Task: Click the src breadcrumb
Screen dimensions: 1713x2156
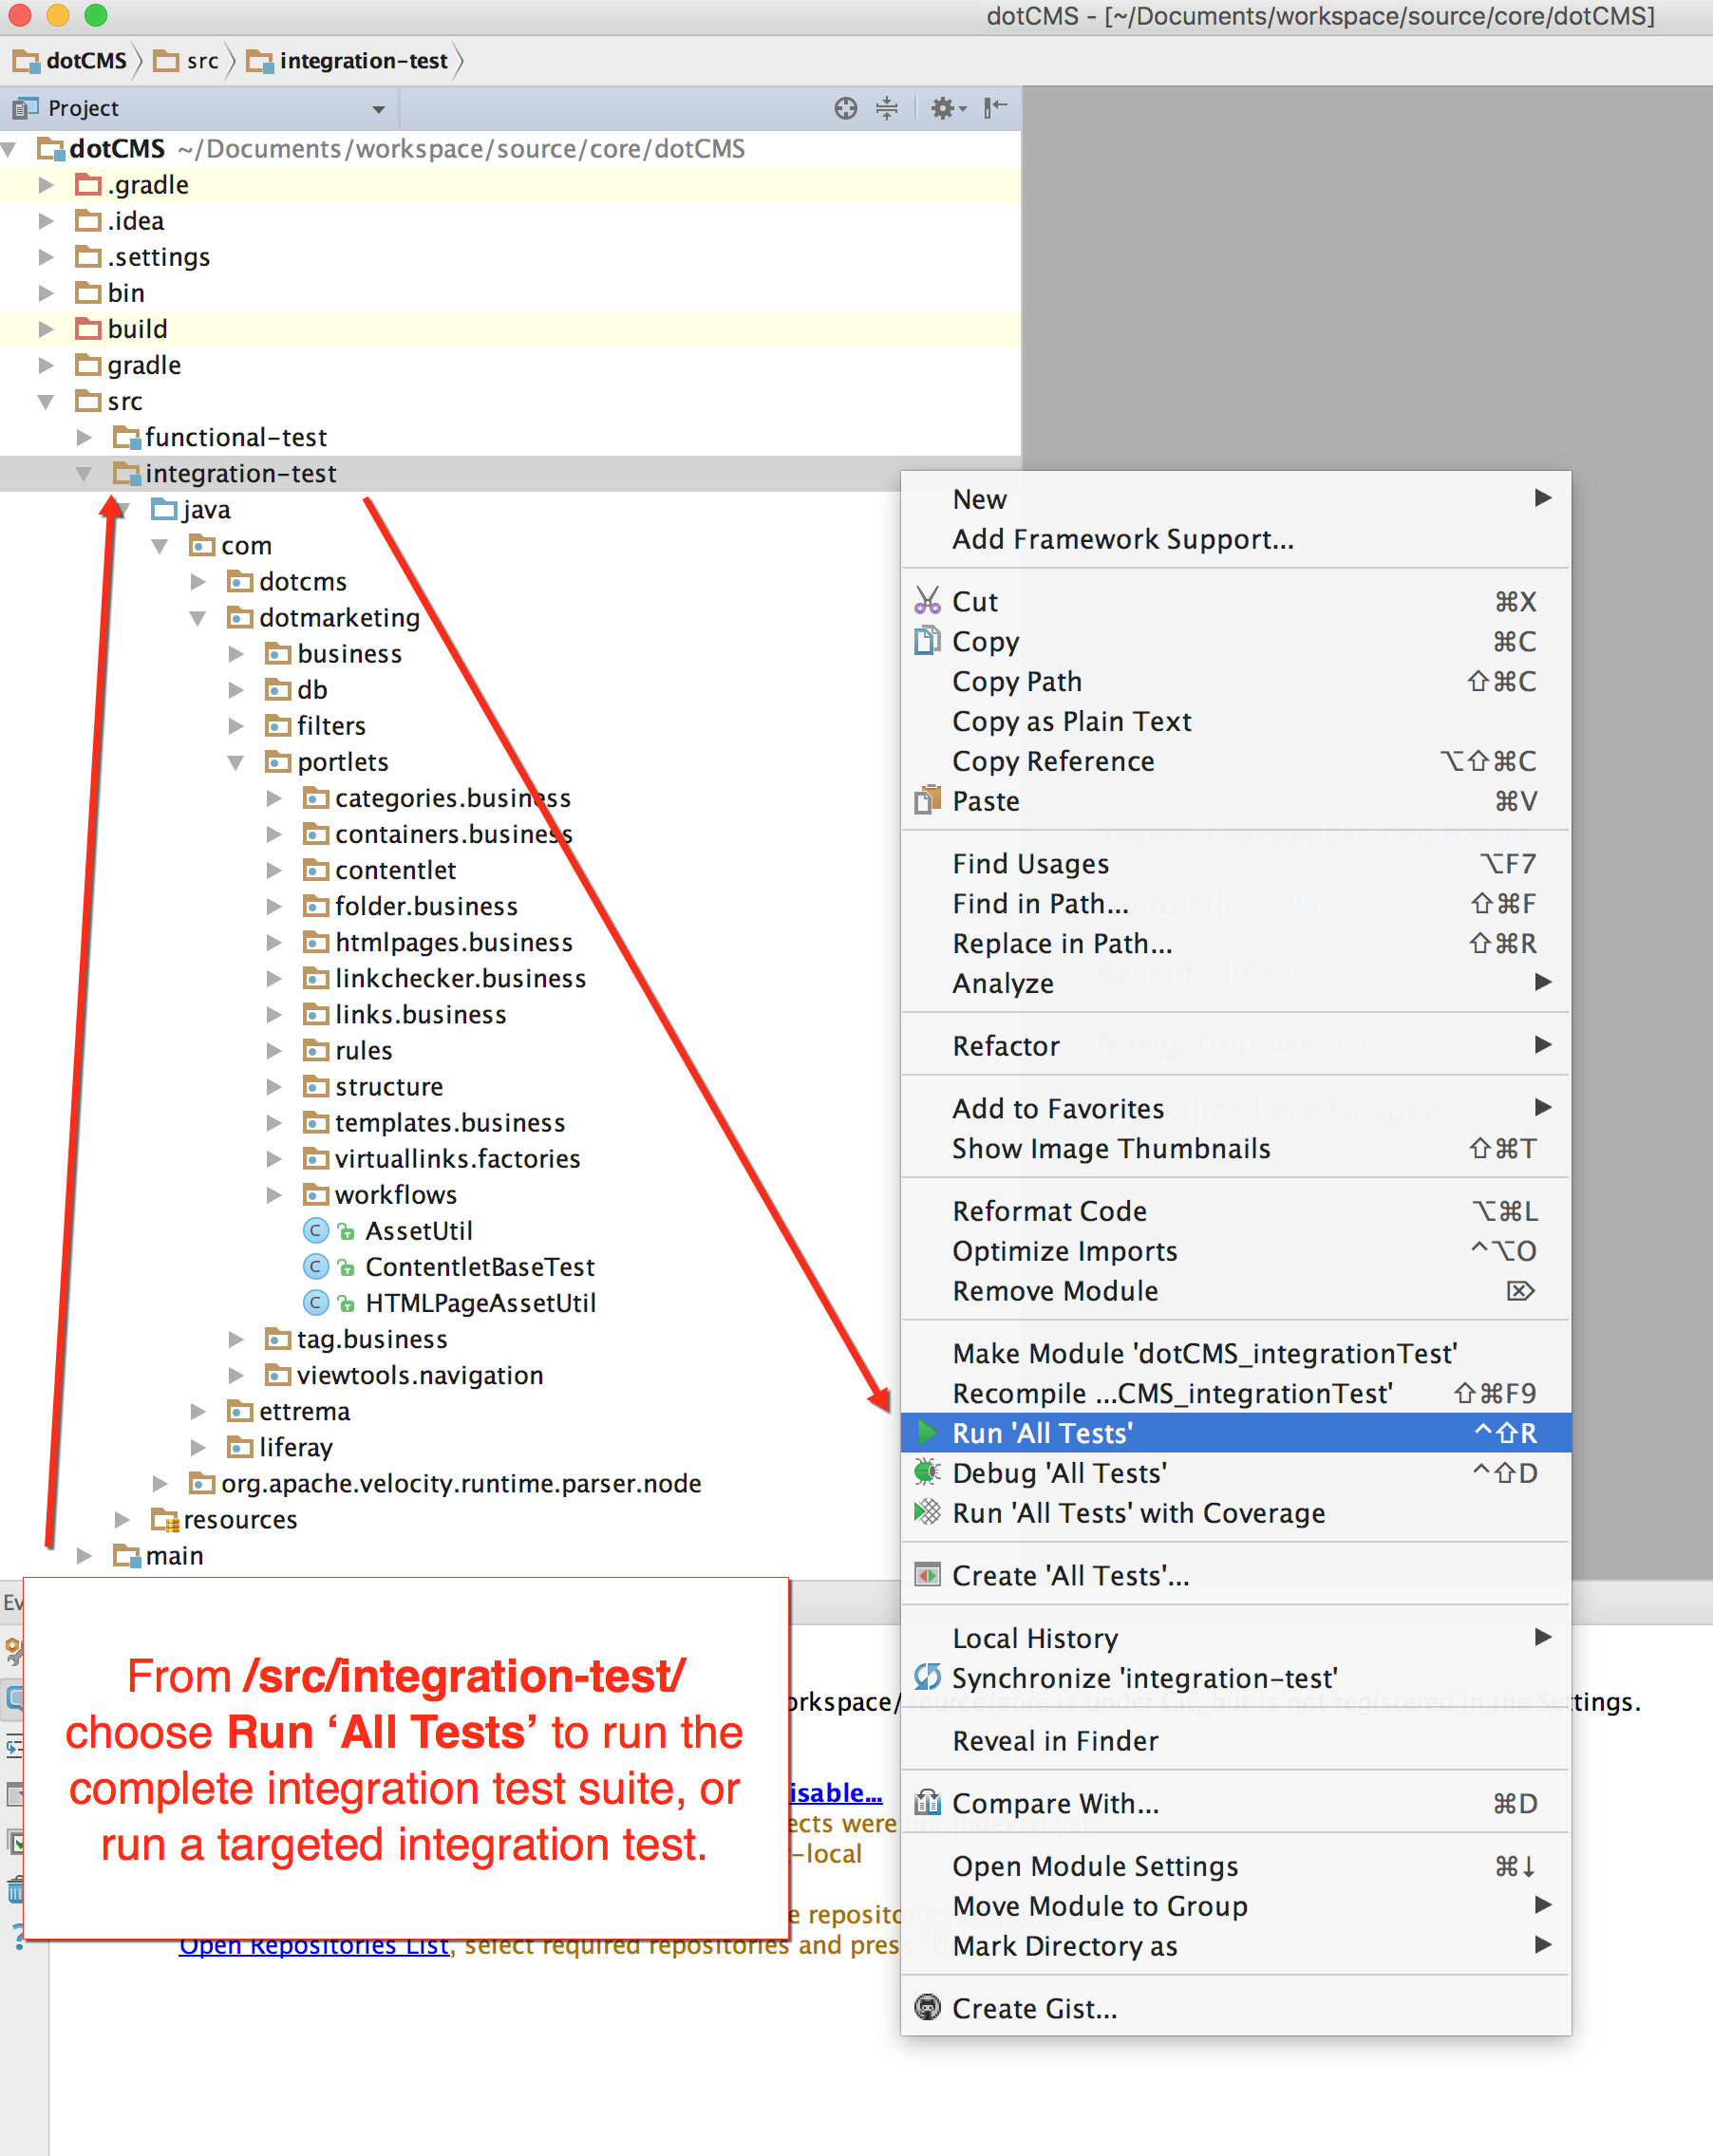Action: 186,61
